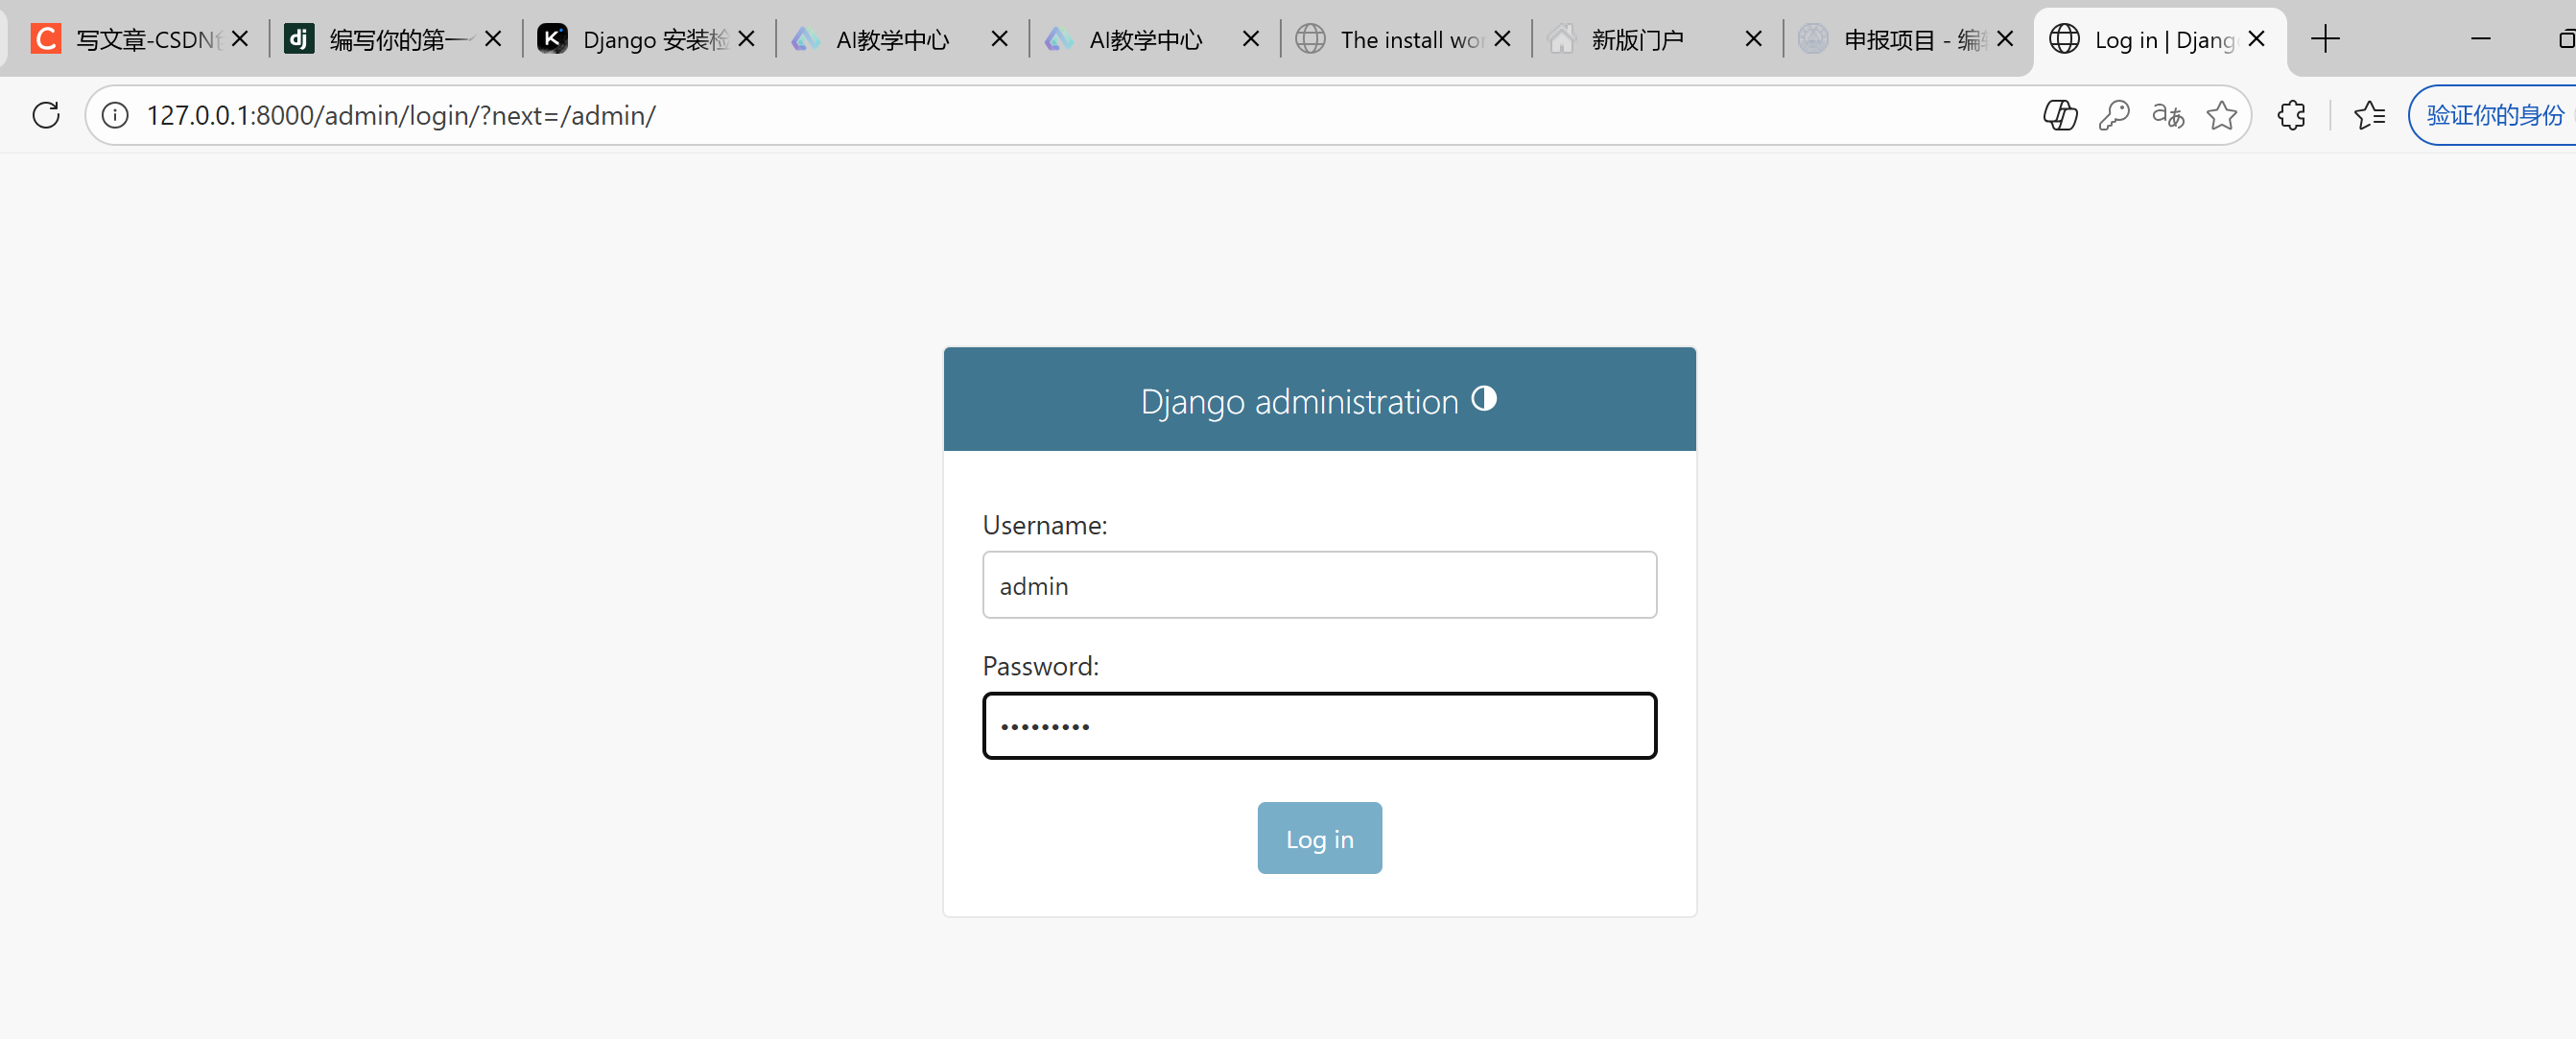Switch to 新版门户 tab

(x=1640, y=40)
